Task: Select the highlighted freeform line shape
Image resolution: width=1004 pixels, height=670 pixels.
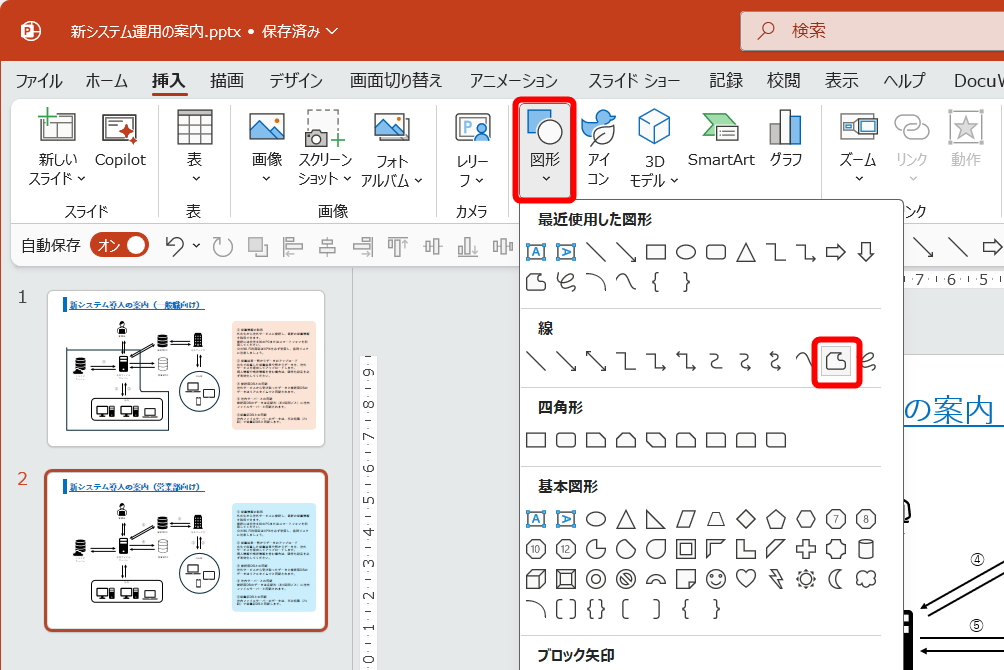Action: pyautogui.click(x=837, y=361)
